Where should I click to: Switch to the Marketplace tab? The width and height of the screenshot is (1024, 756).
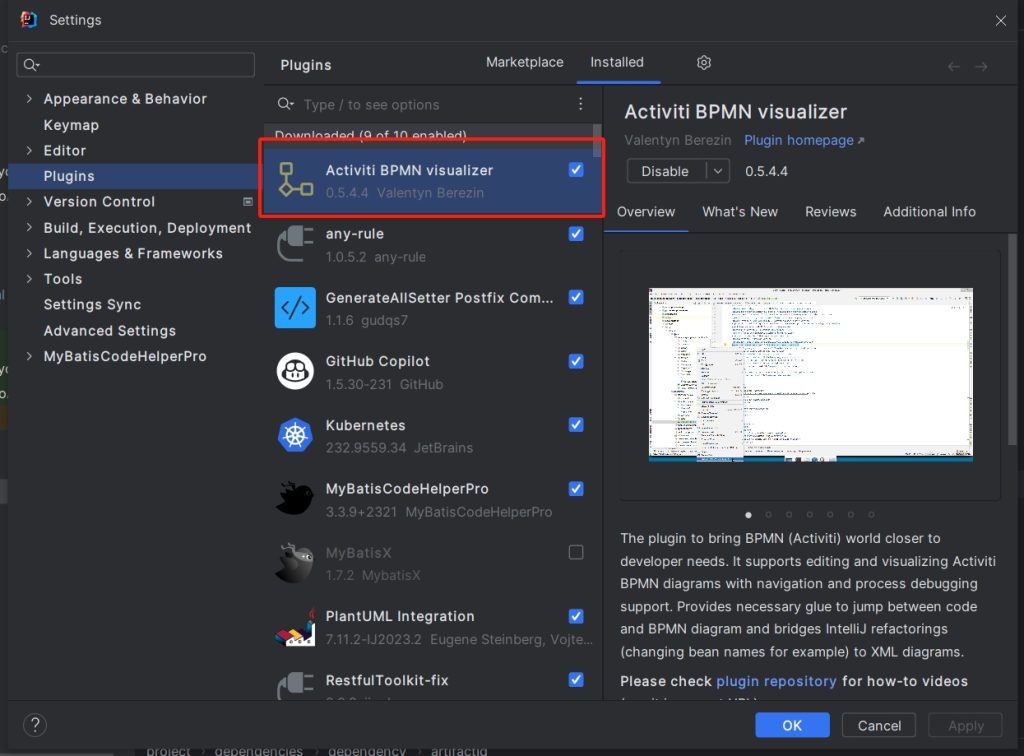(524, 62)
